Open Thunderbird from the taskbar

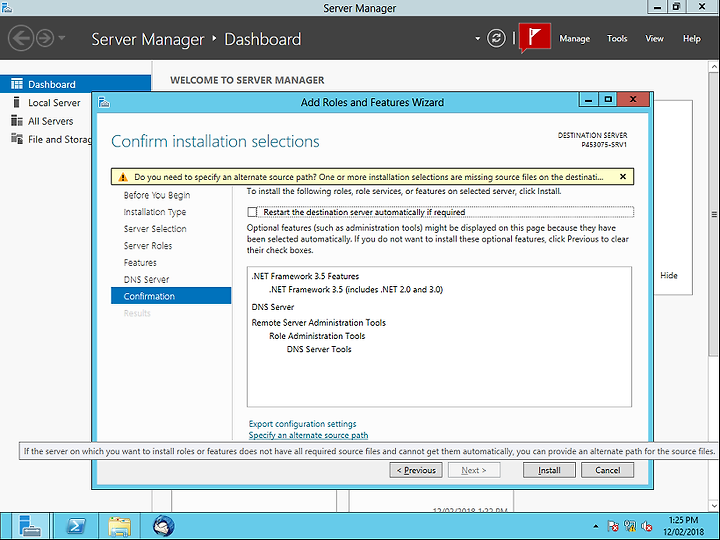pos(163,526)
